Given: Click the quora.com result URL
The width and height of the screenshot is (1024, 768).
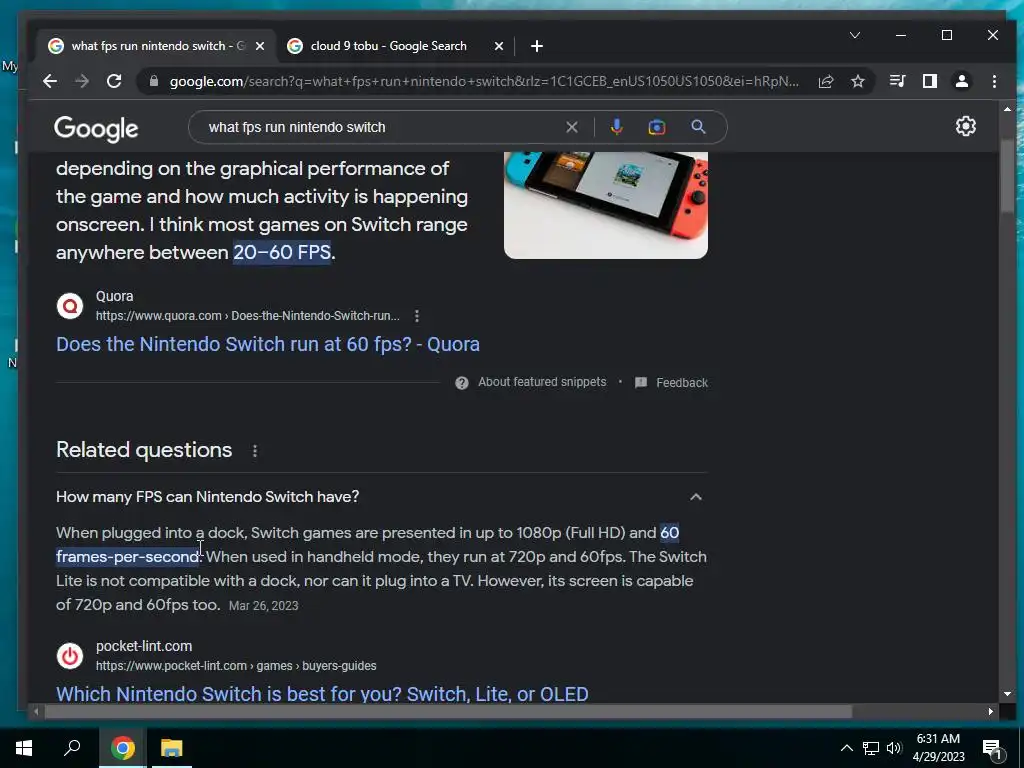Looking at the screenshot, I should pyautogui.click(x=248, y=316).
